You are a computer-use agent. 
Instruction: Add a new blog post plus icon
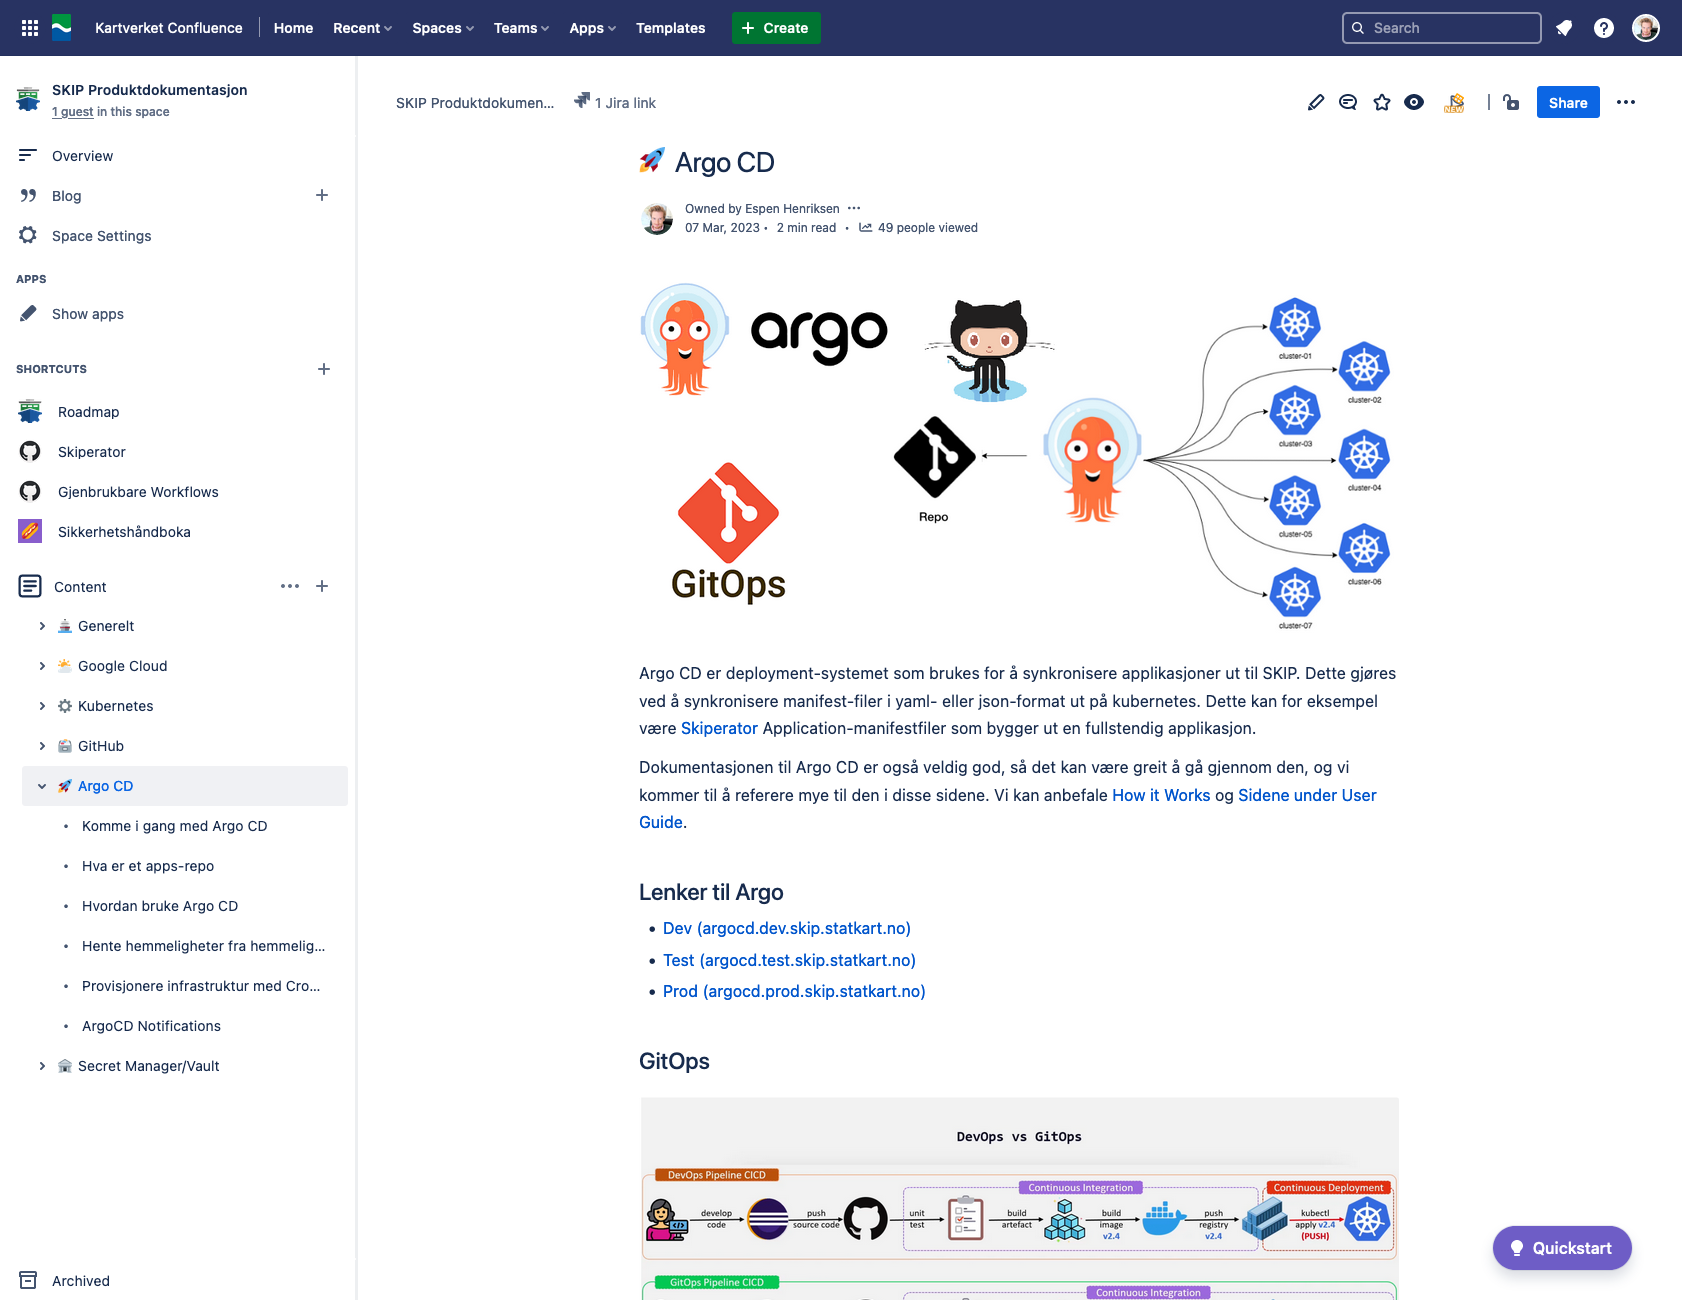coord(322,195)
